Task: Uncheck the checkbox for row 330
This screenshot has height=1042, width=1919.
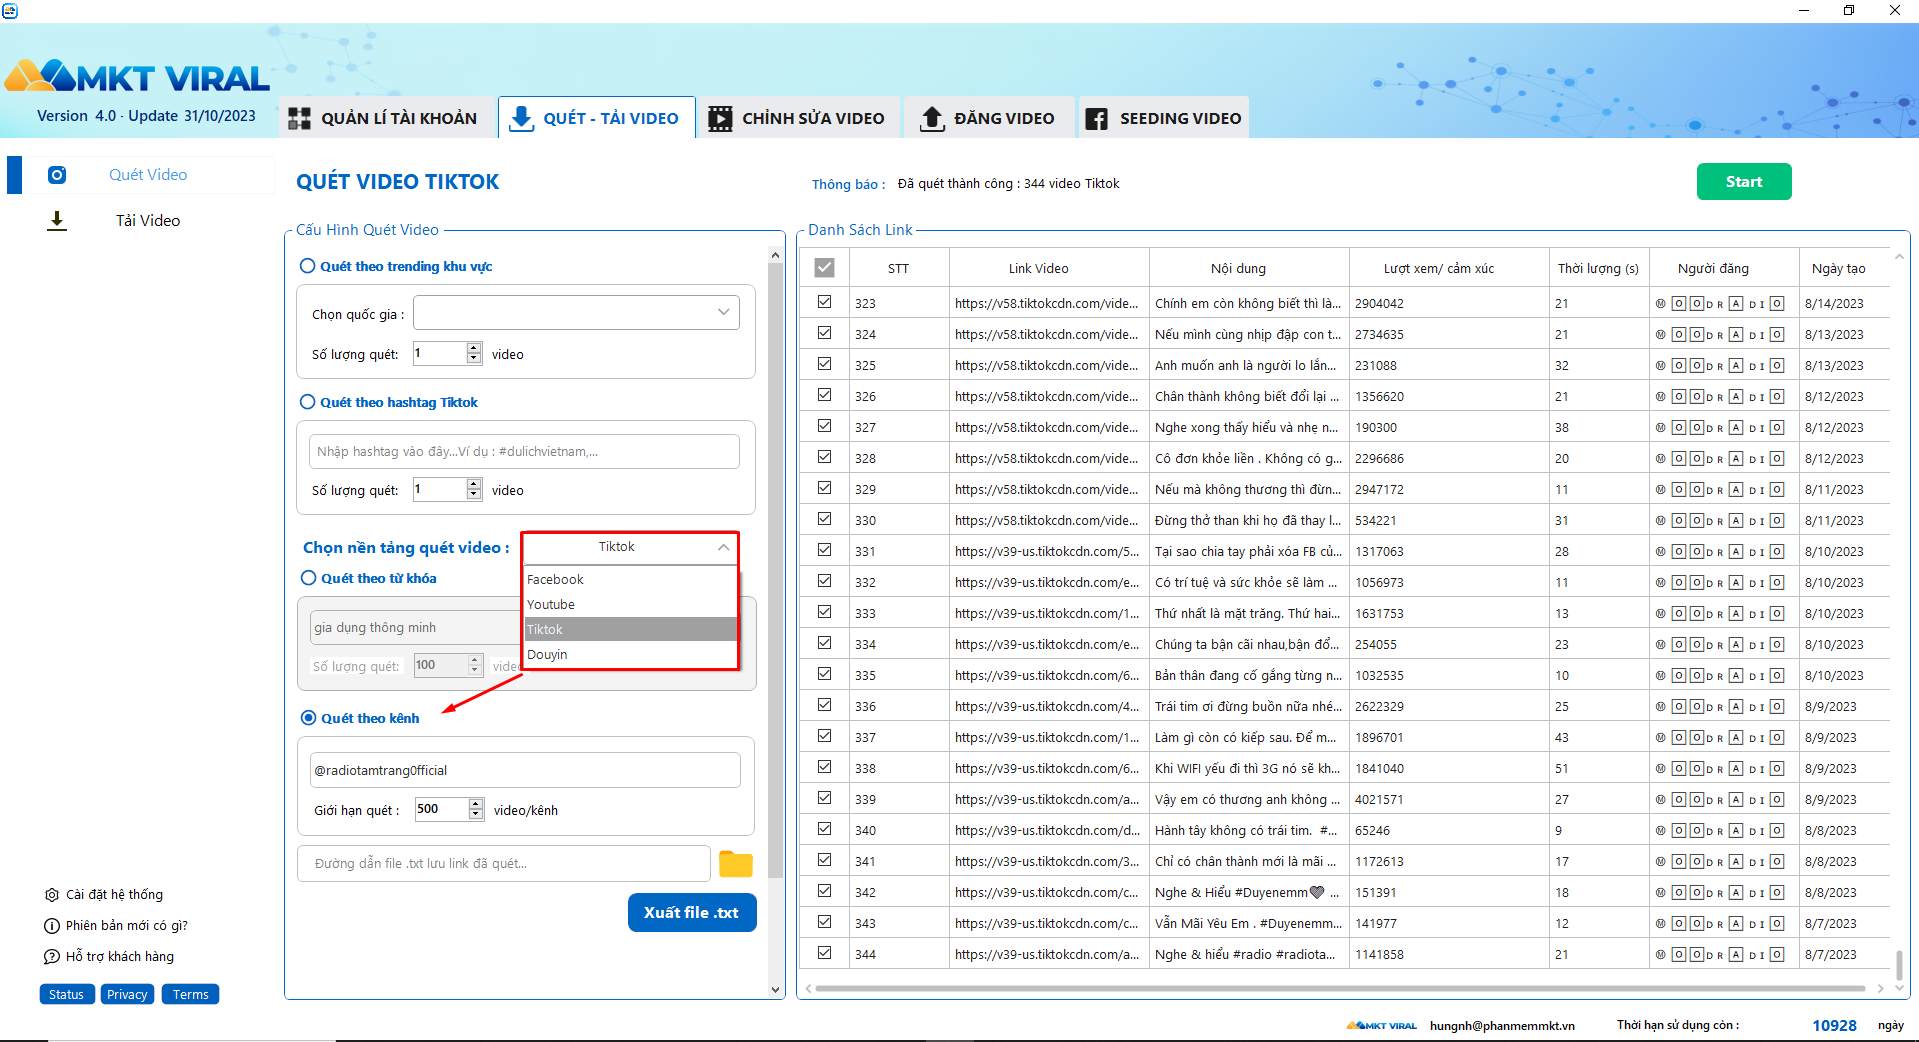Action: 824,519
